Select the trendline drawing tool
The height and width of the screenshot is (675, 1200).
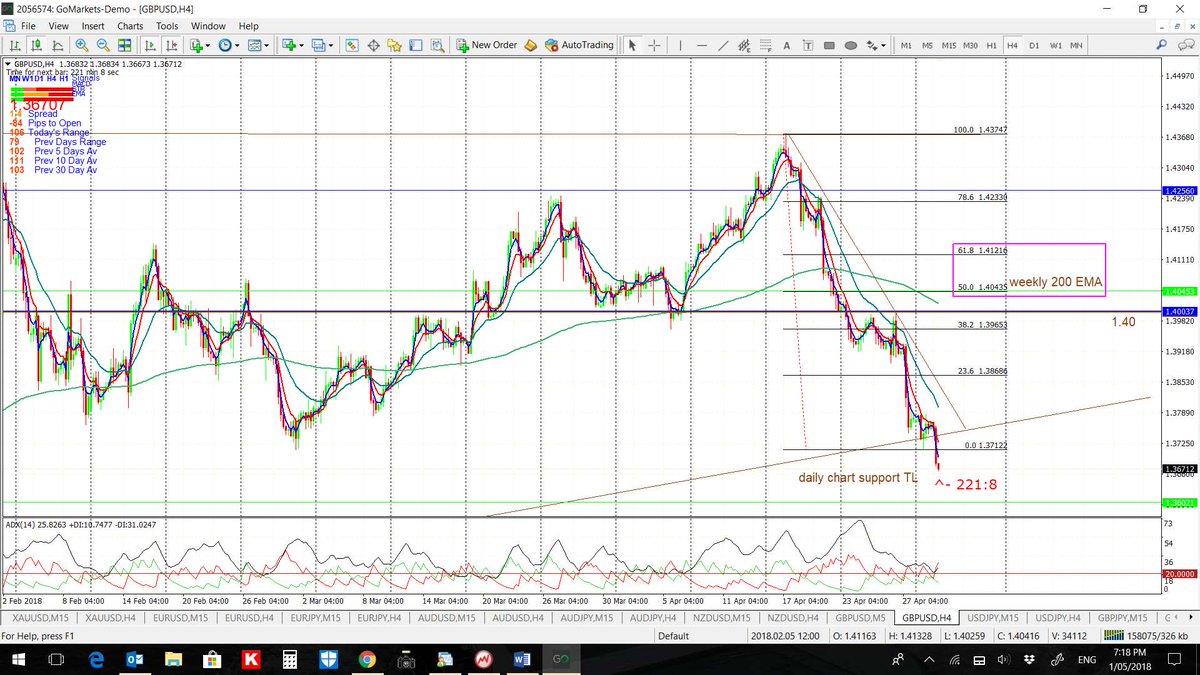pos(723,45)
